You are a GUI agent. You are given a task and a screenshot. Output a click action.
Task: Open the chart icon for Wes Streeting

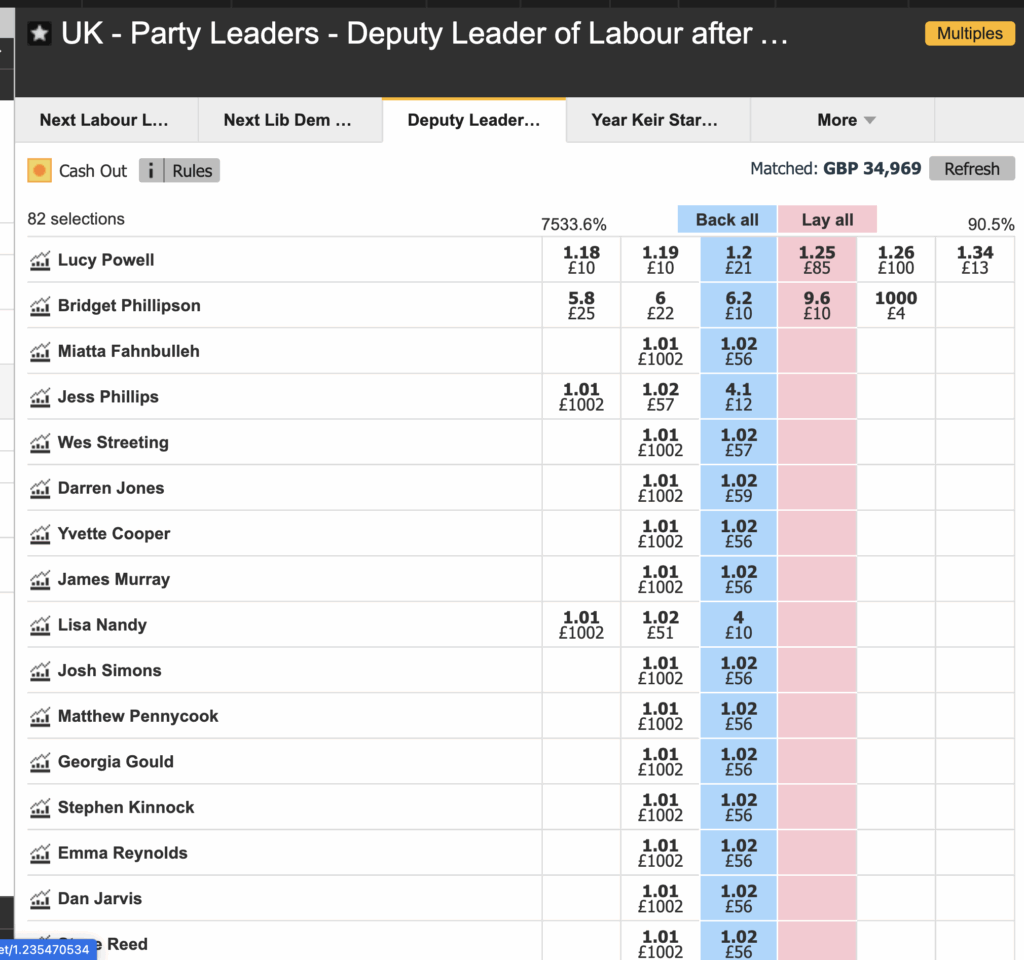(x=40, y=443)
